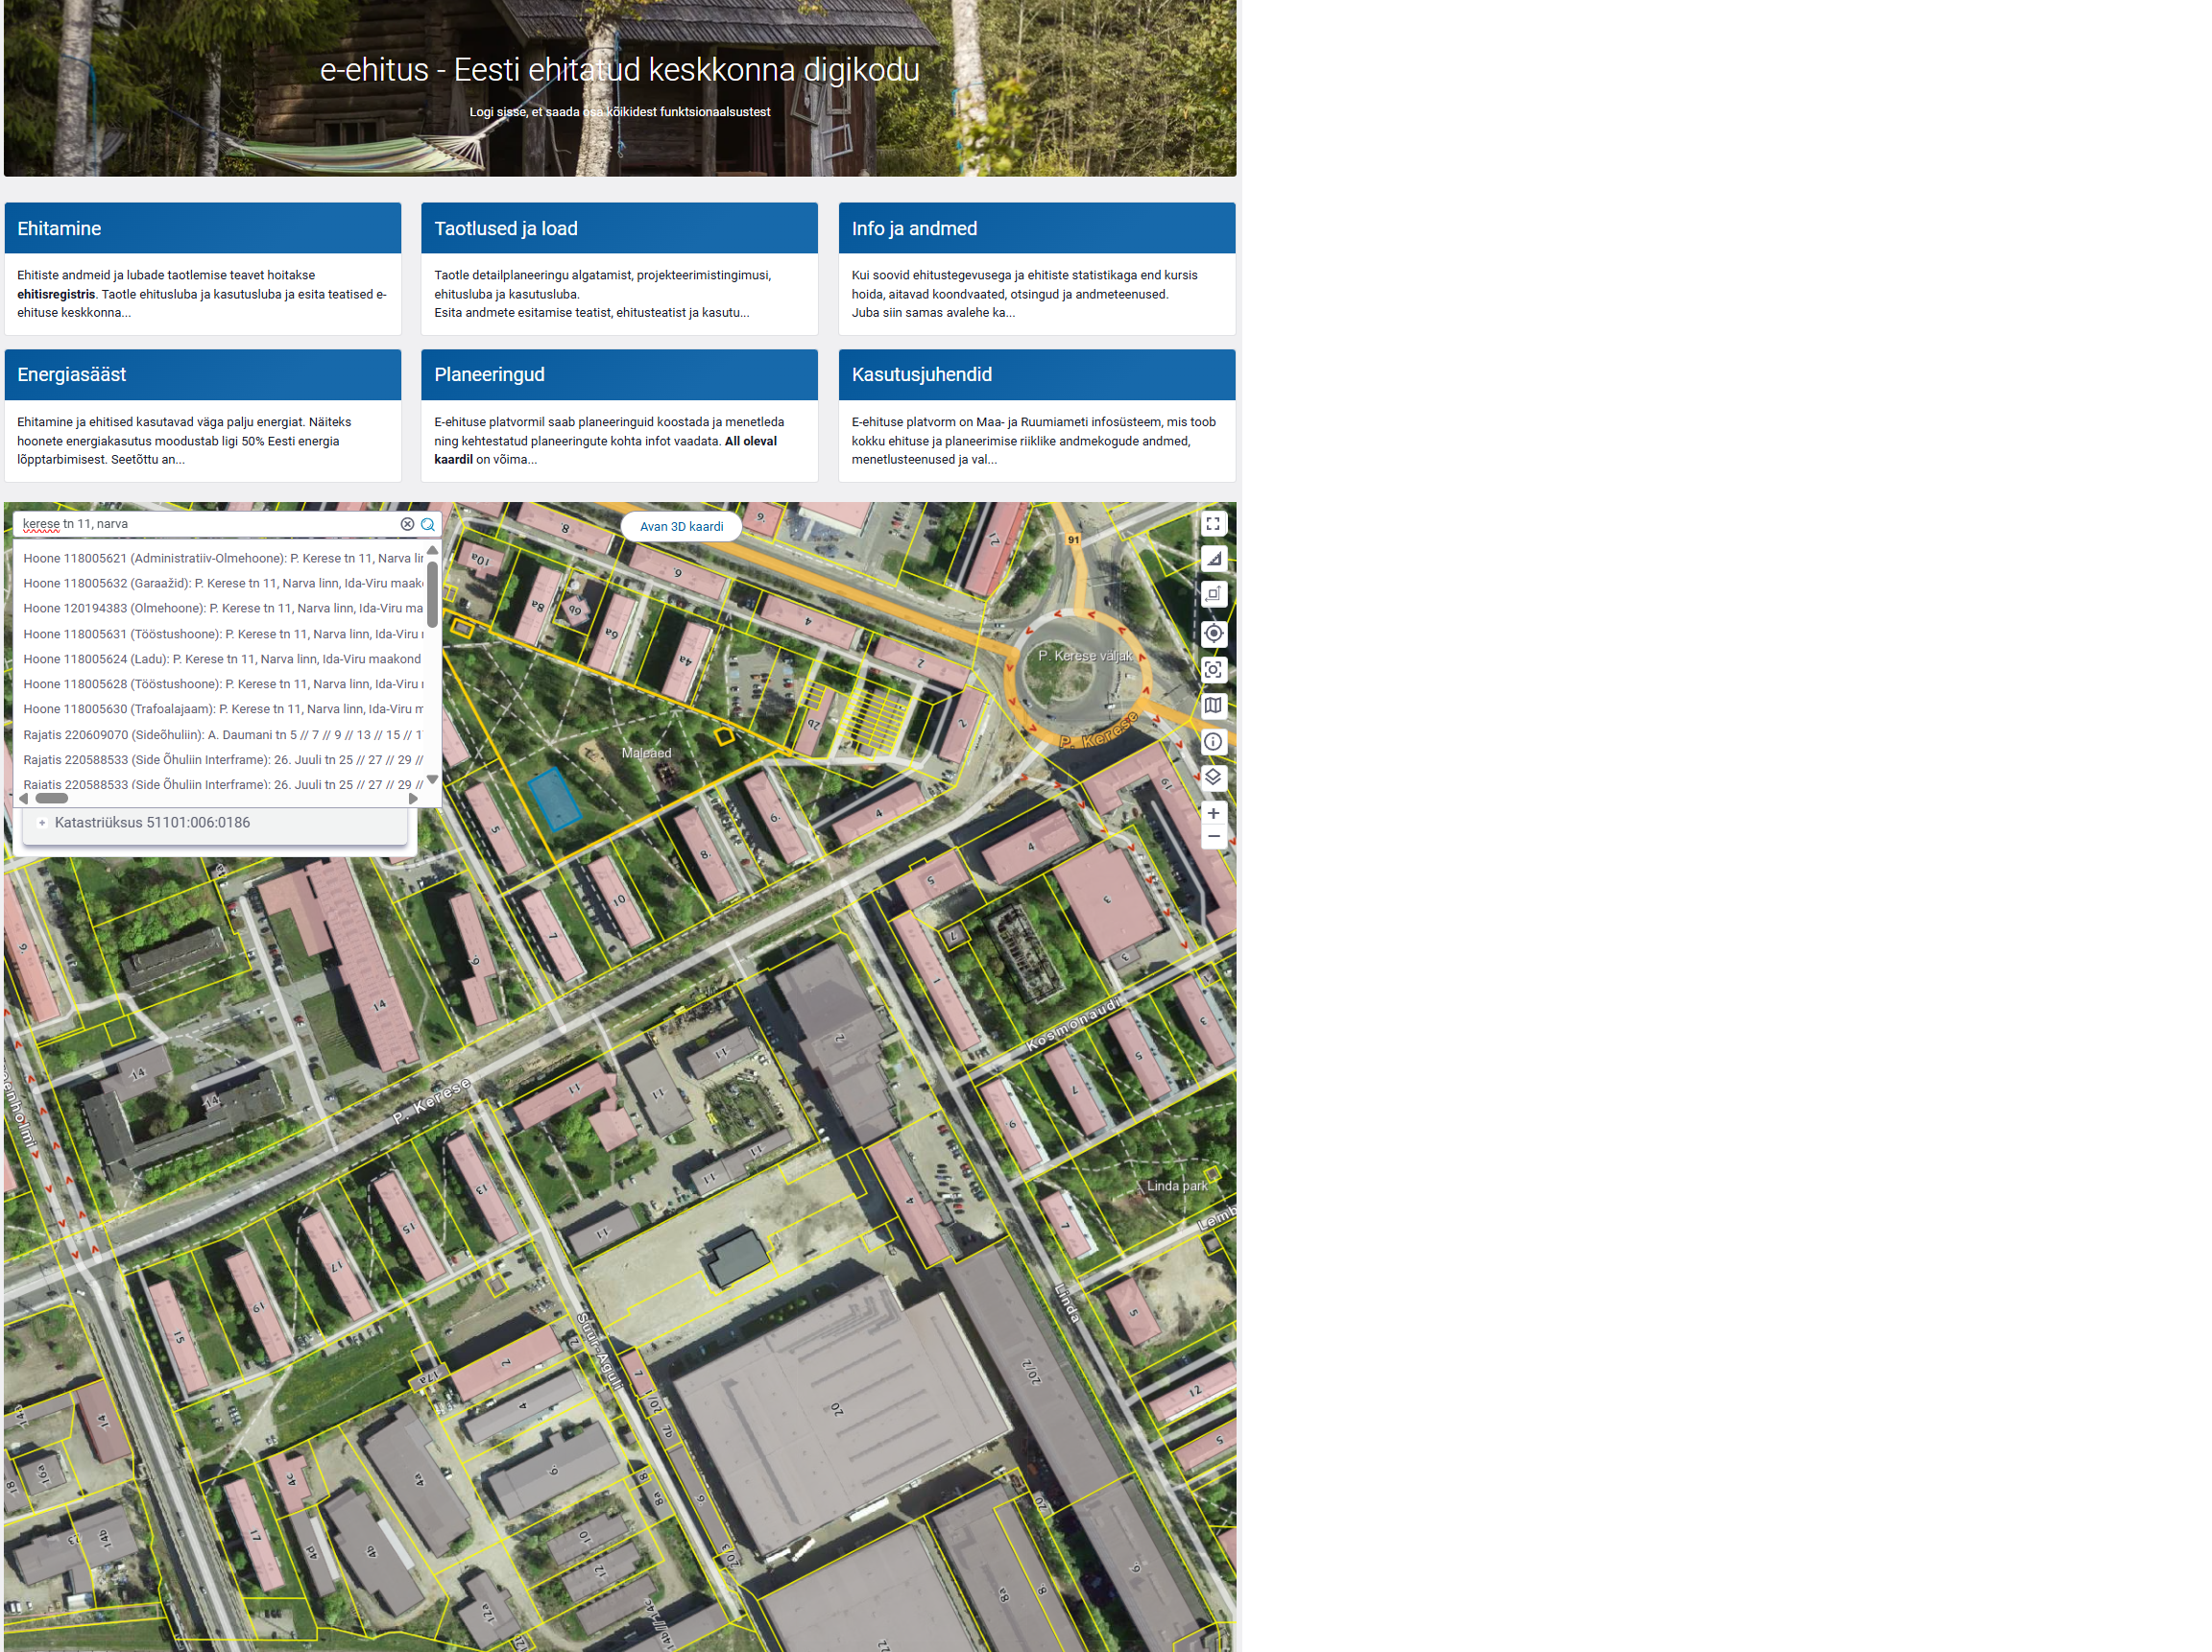Run search with magnifier icon
Viewport: 2212px width, 1652px height.
click(x=428, y=524)
